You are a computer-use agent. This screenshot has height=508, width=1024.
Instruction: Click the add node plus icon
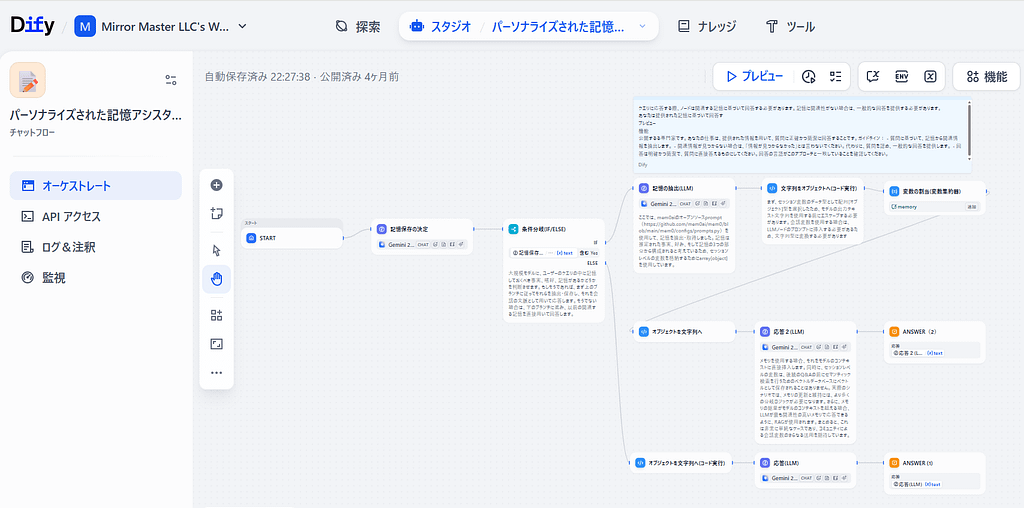pos(216,185)
